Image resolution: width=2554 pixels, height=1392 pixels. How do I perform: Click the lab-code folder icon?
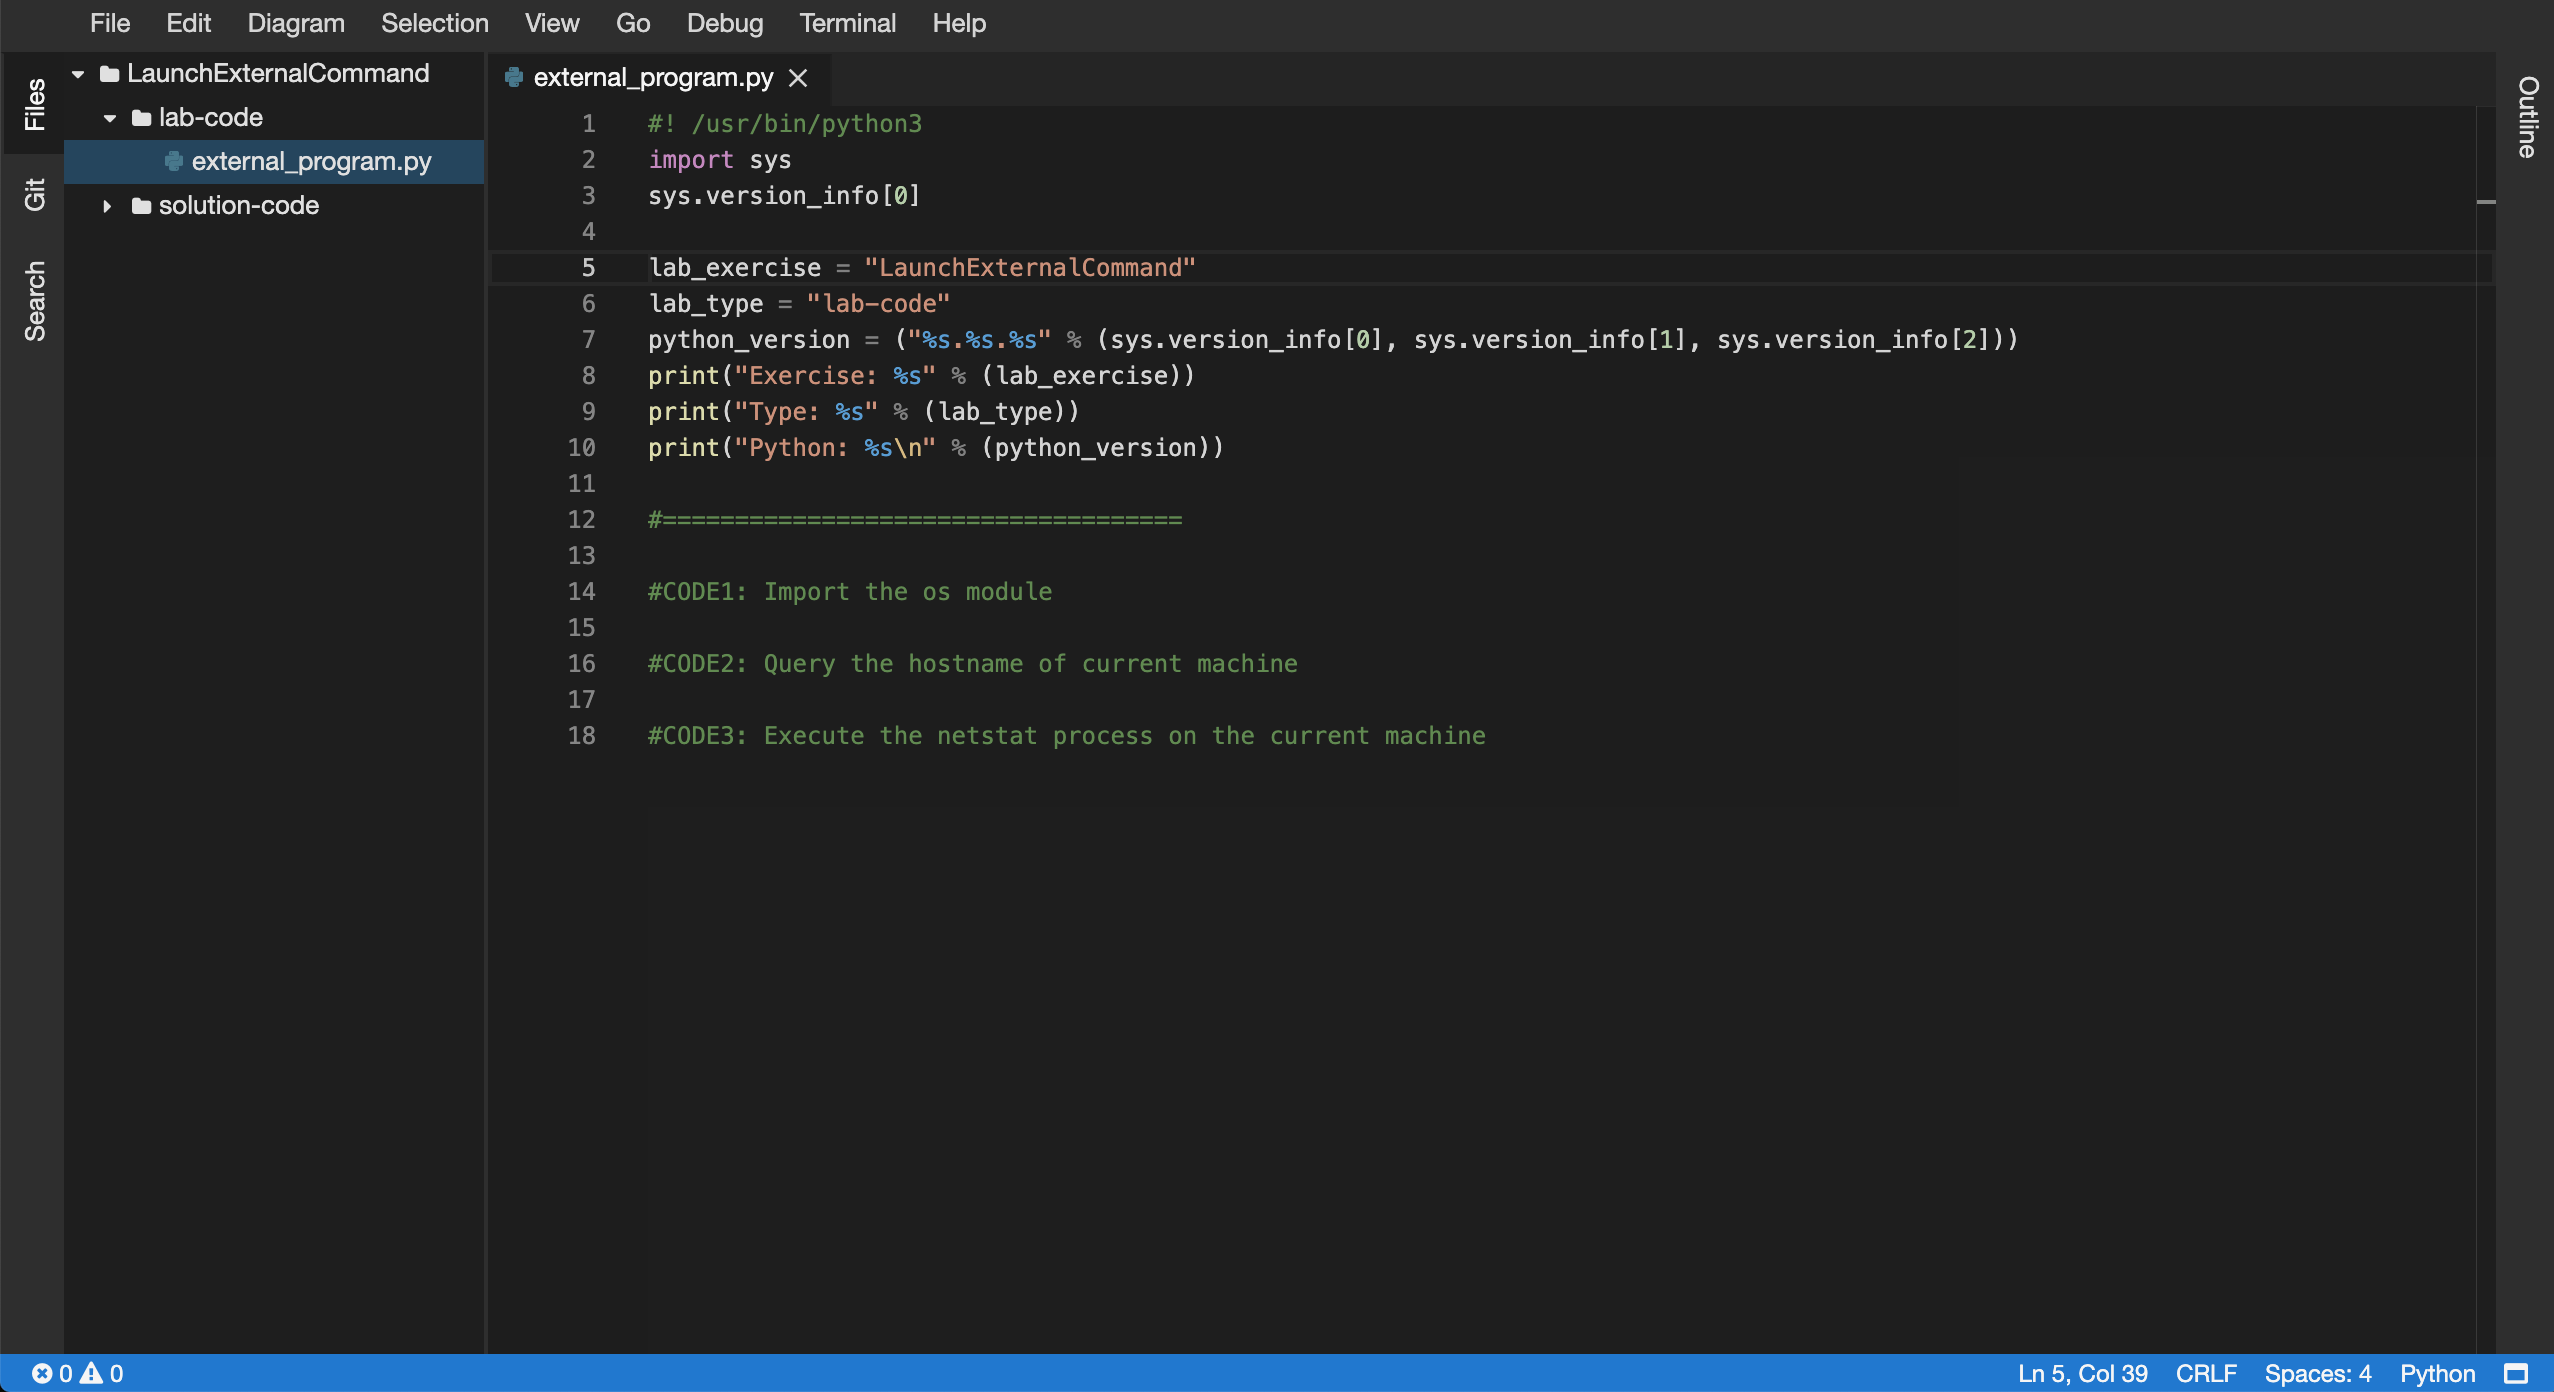tap(142, 117)
